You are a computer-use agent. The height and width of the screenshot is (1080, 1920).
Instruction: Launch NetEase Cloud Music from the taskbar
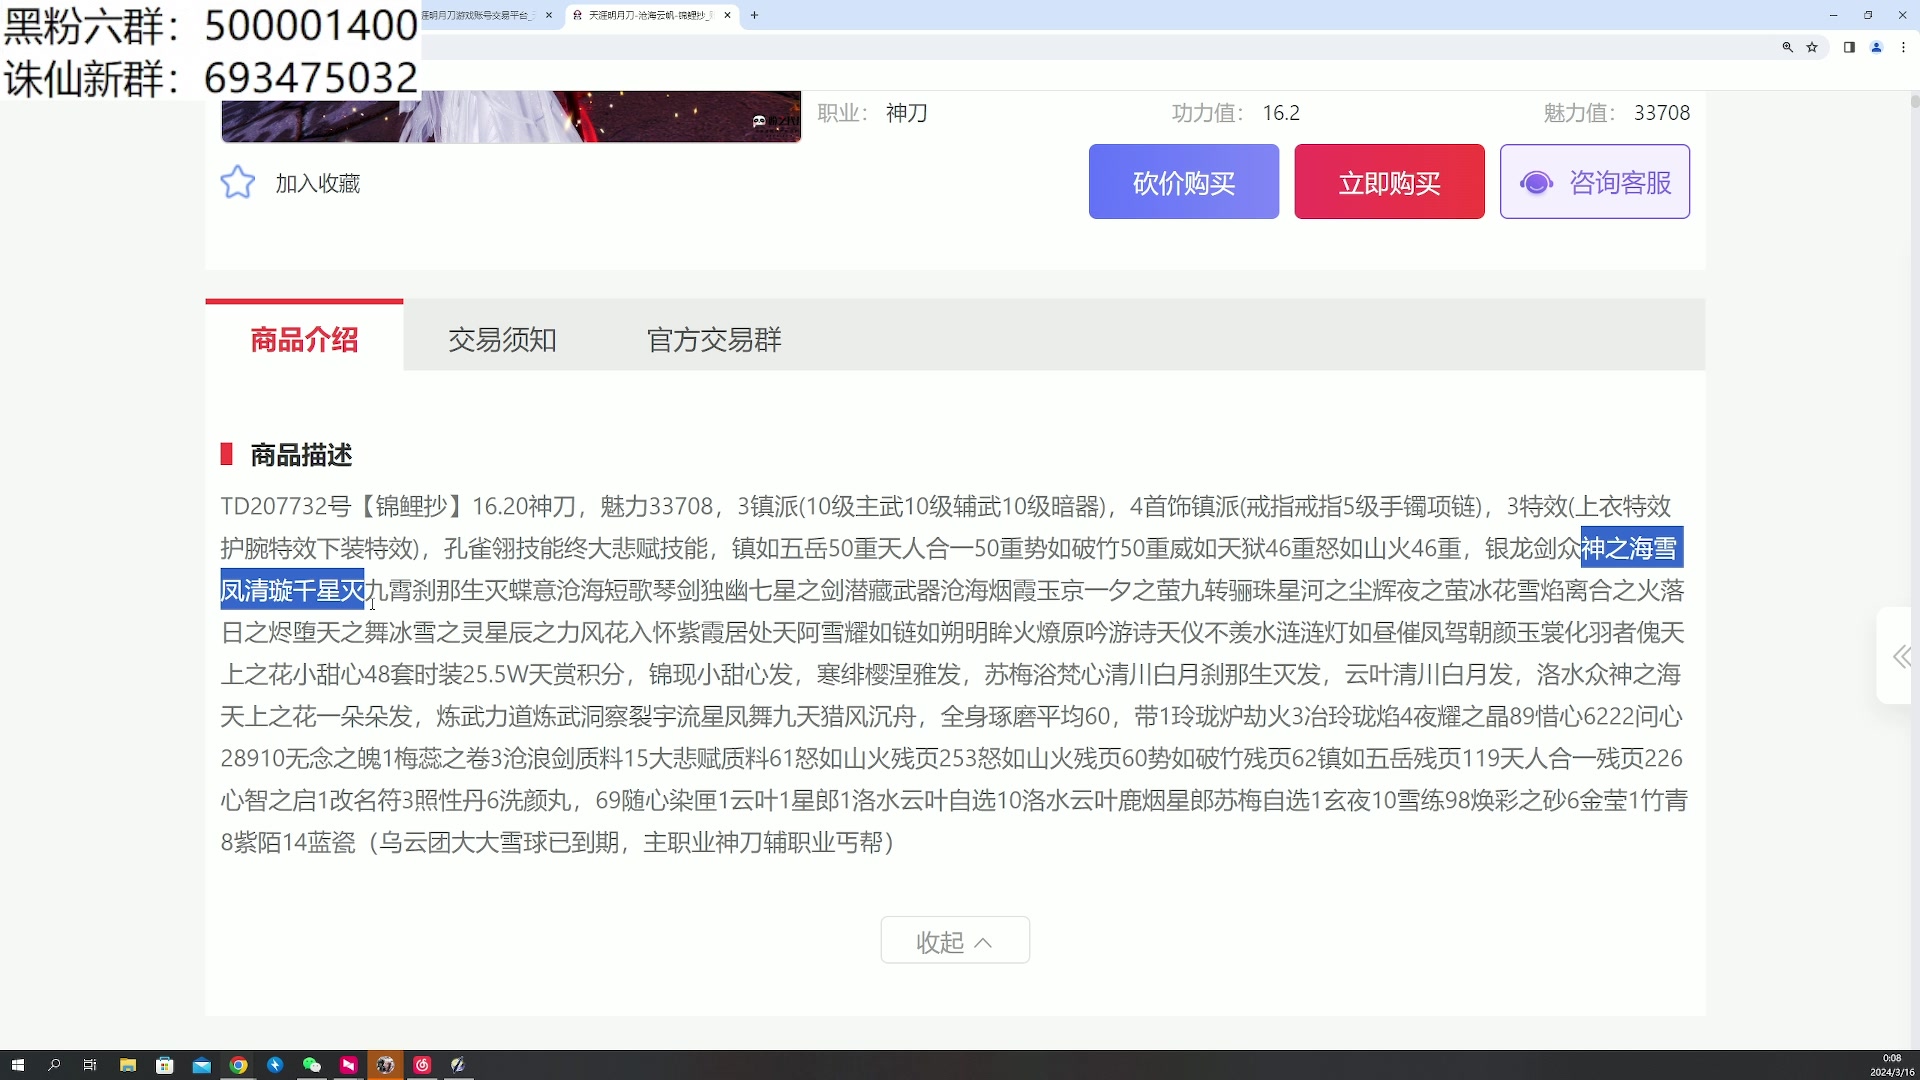click(x=421, y=1065)
